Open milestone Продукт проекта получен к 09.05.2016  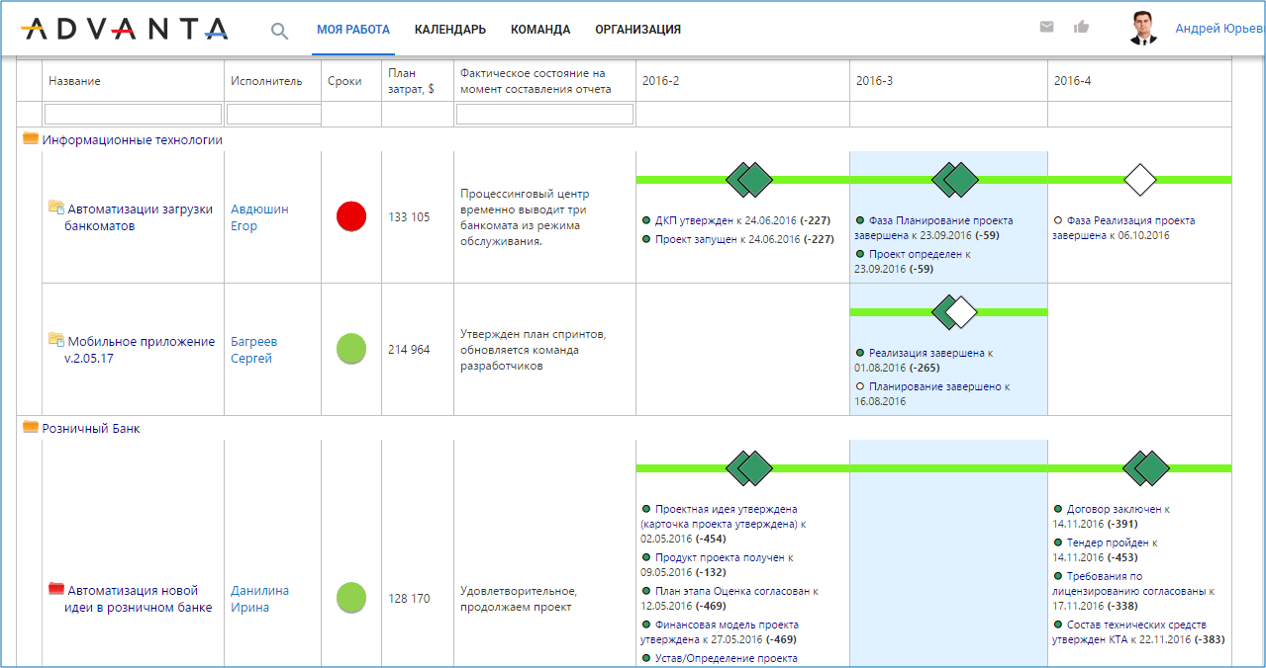(716, 565)
